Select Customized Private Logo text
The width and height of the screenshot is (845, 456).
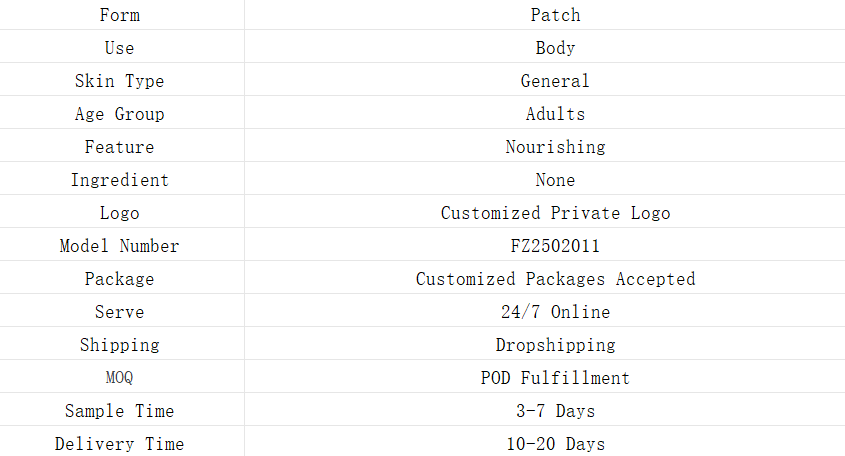pos(555,213)
